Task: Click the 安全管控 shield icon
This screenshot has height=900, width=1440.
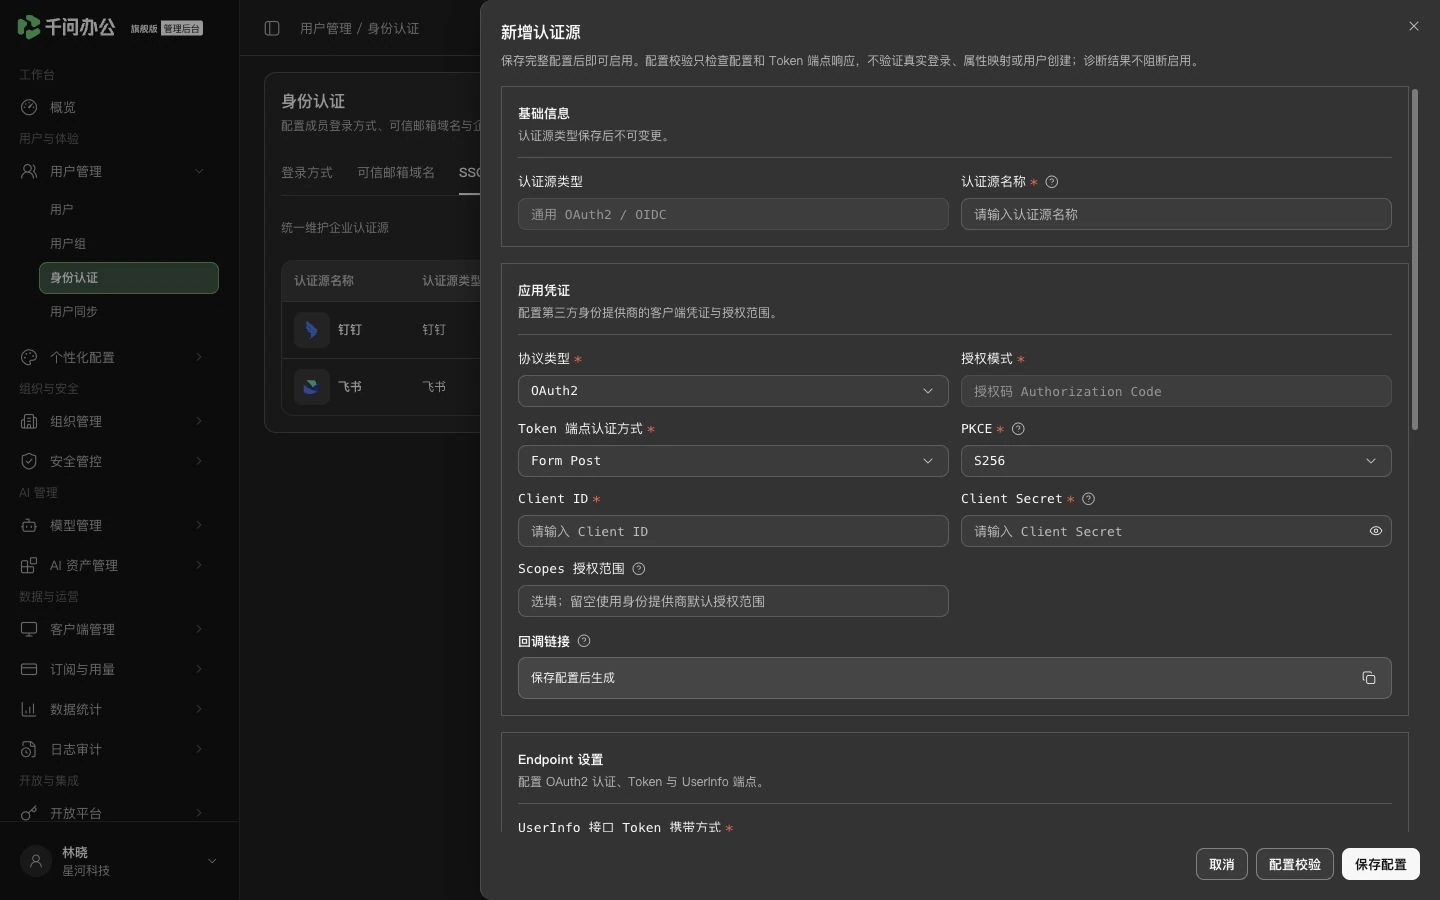Action: coord(29,461)
